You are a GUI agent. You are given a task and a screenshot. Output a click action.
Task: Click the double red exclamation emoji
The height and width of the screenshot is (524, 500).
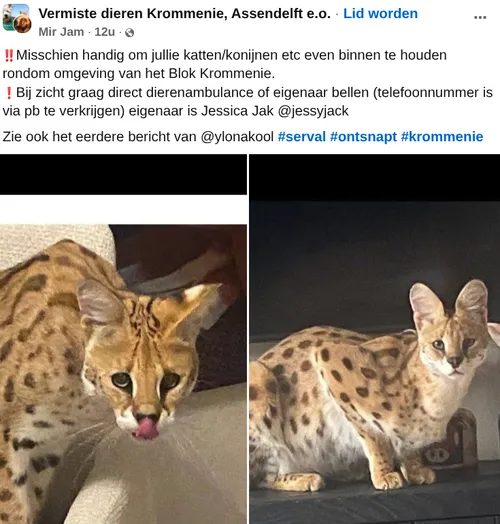(x=9, y=55)
